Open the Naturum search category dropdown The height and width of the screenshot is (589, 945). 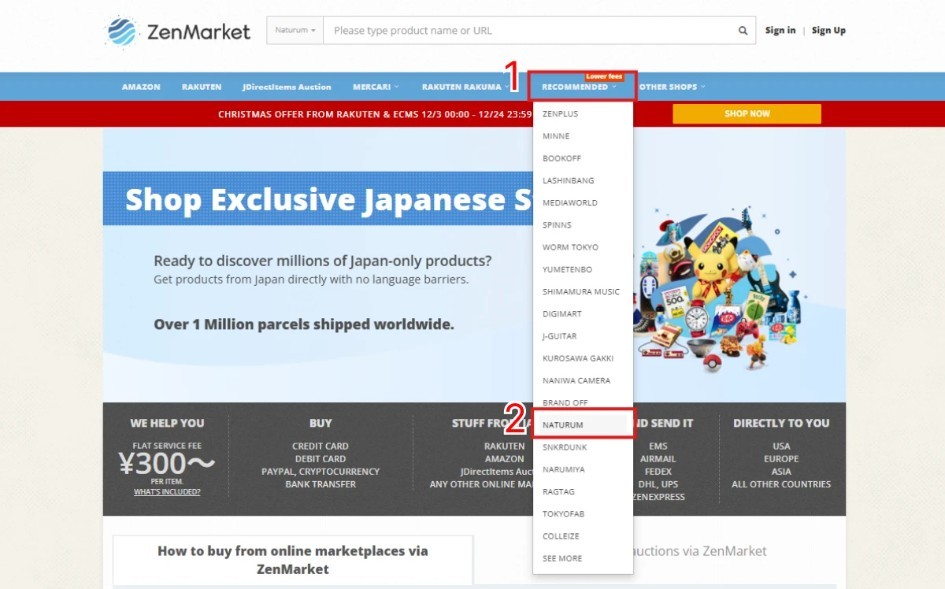click(x=295, y=30)
